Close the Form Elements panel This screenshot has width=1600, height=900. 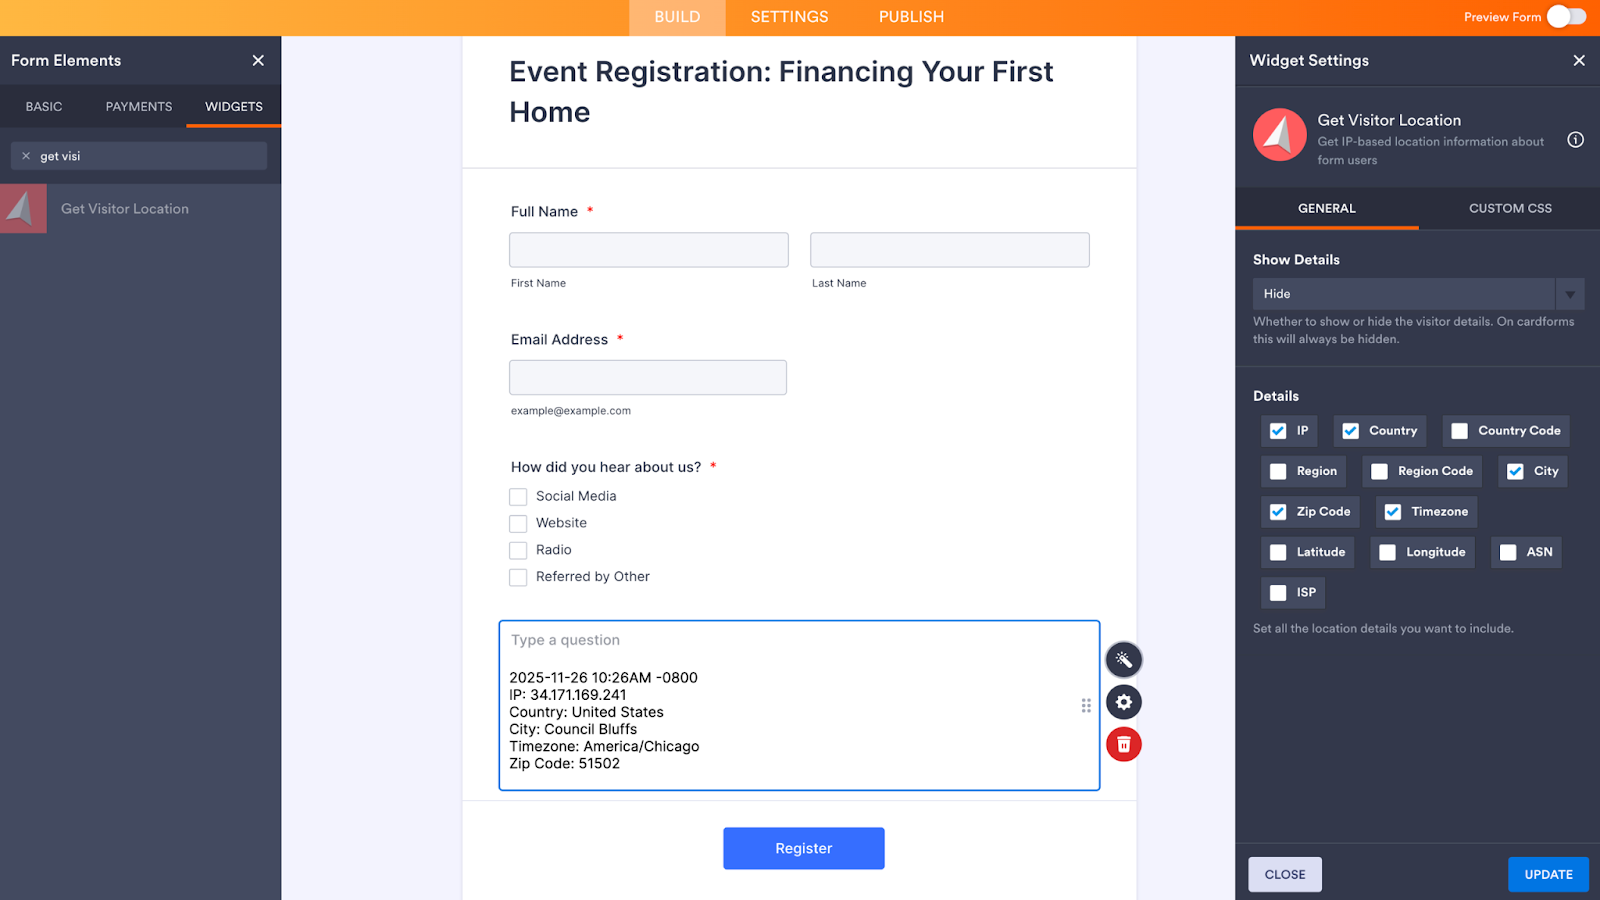click(x=257, y=60)
